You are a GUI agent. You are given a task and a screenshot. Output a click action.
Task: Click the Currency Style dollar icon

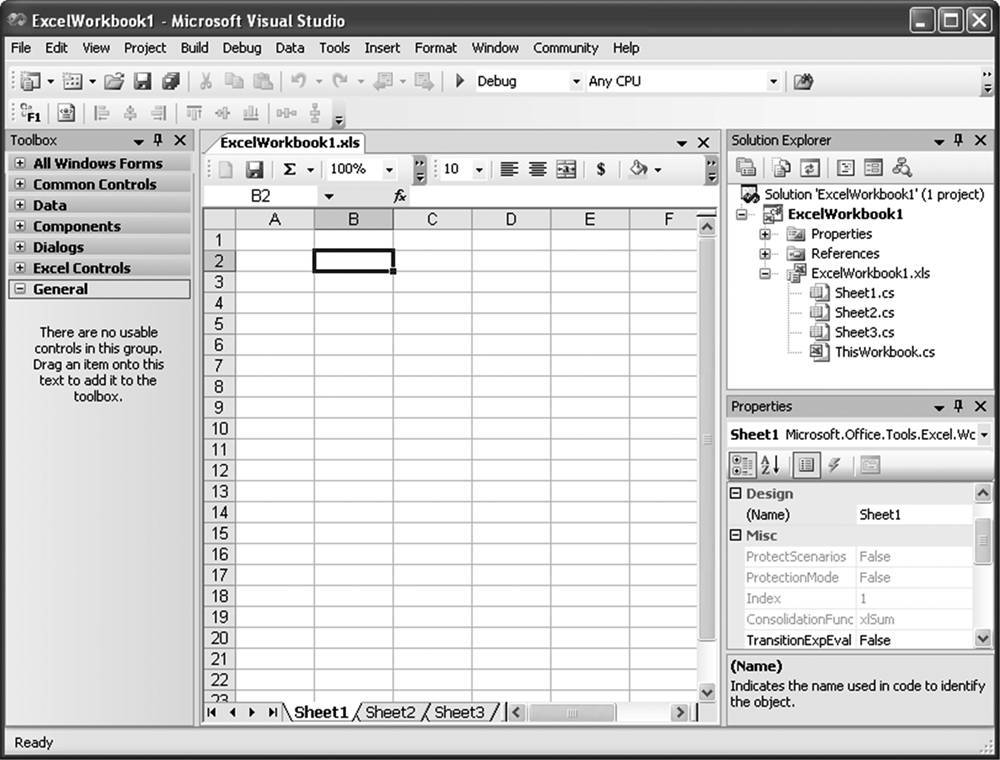[x=600, y=169]
